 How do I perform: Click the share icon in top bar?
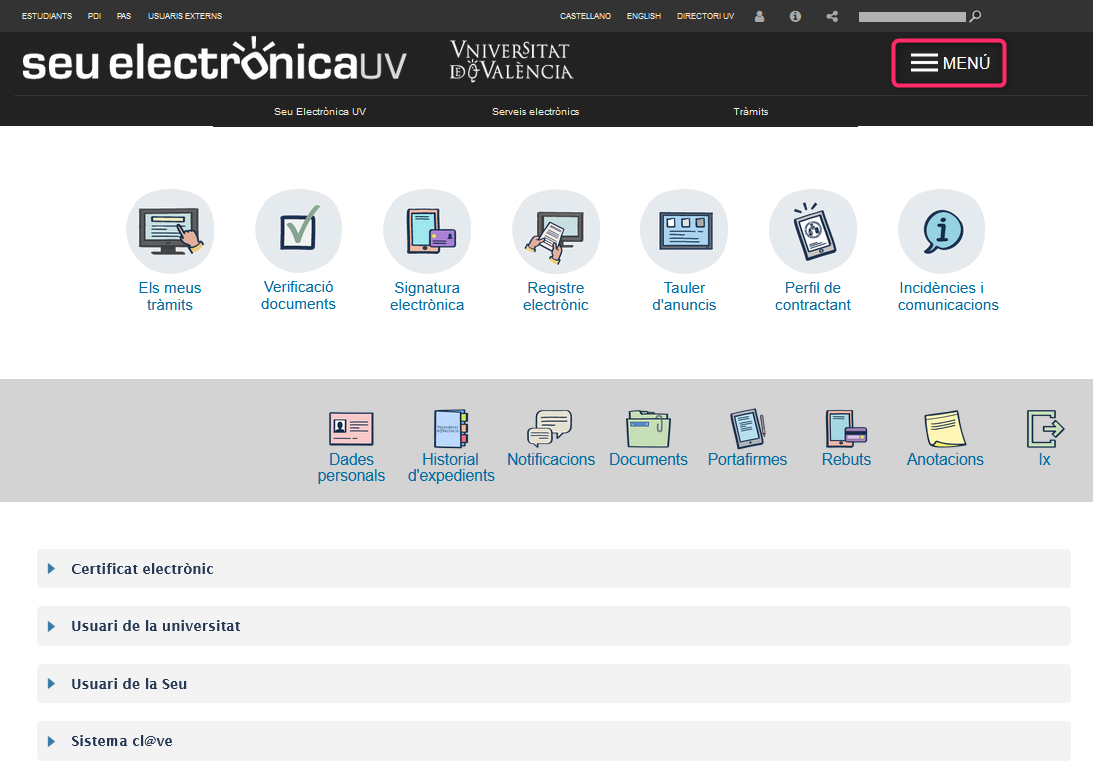(832, 16)
